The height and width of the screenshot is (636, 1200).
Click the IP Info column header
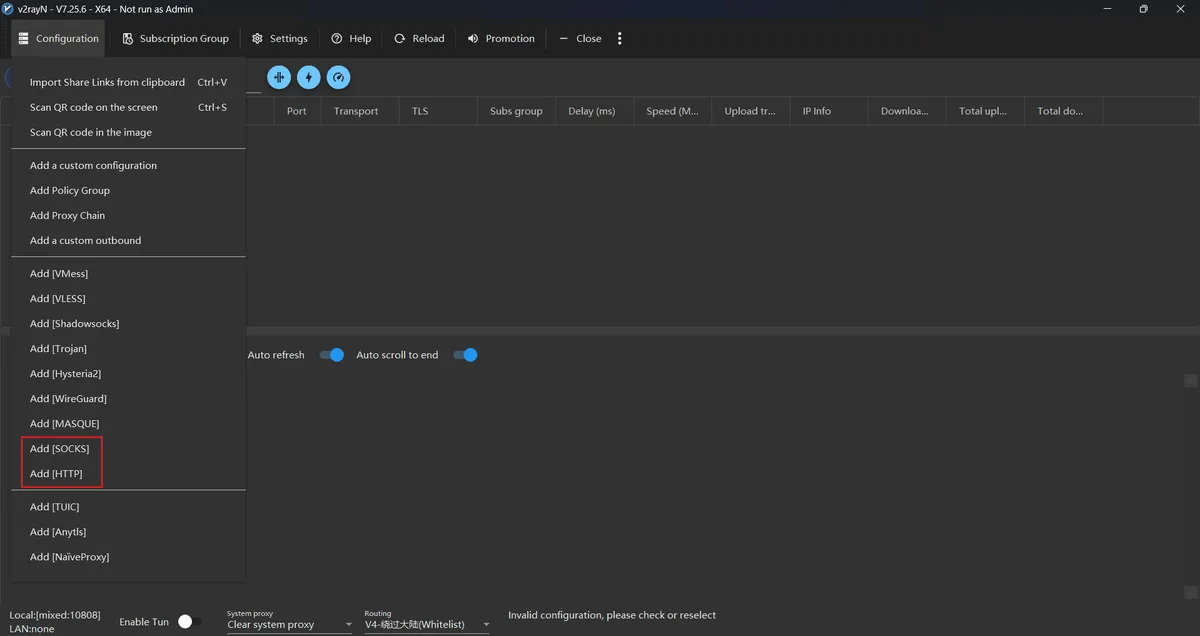tap(829, 111)
